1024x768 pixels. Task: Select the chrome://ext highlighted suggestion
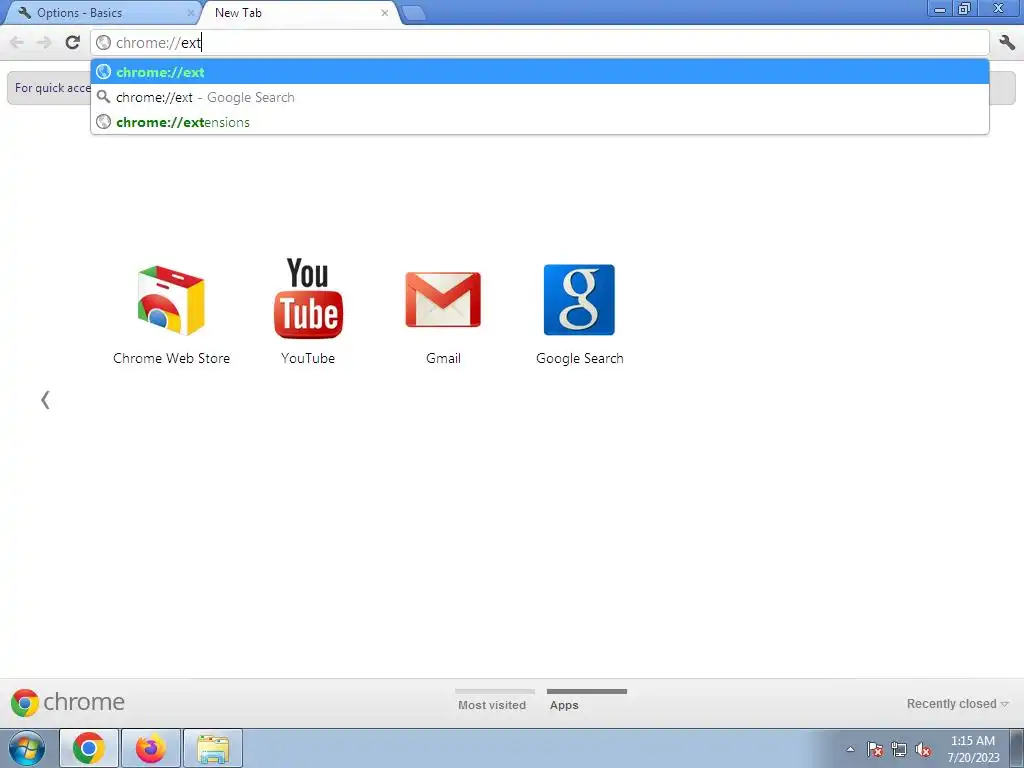click(540, 72)
